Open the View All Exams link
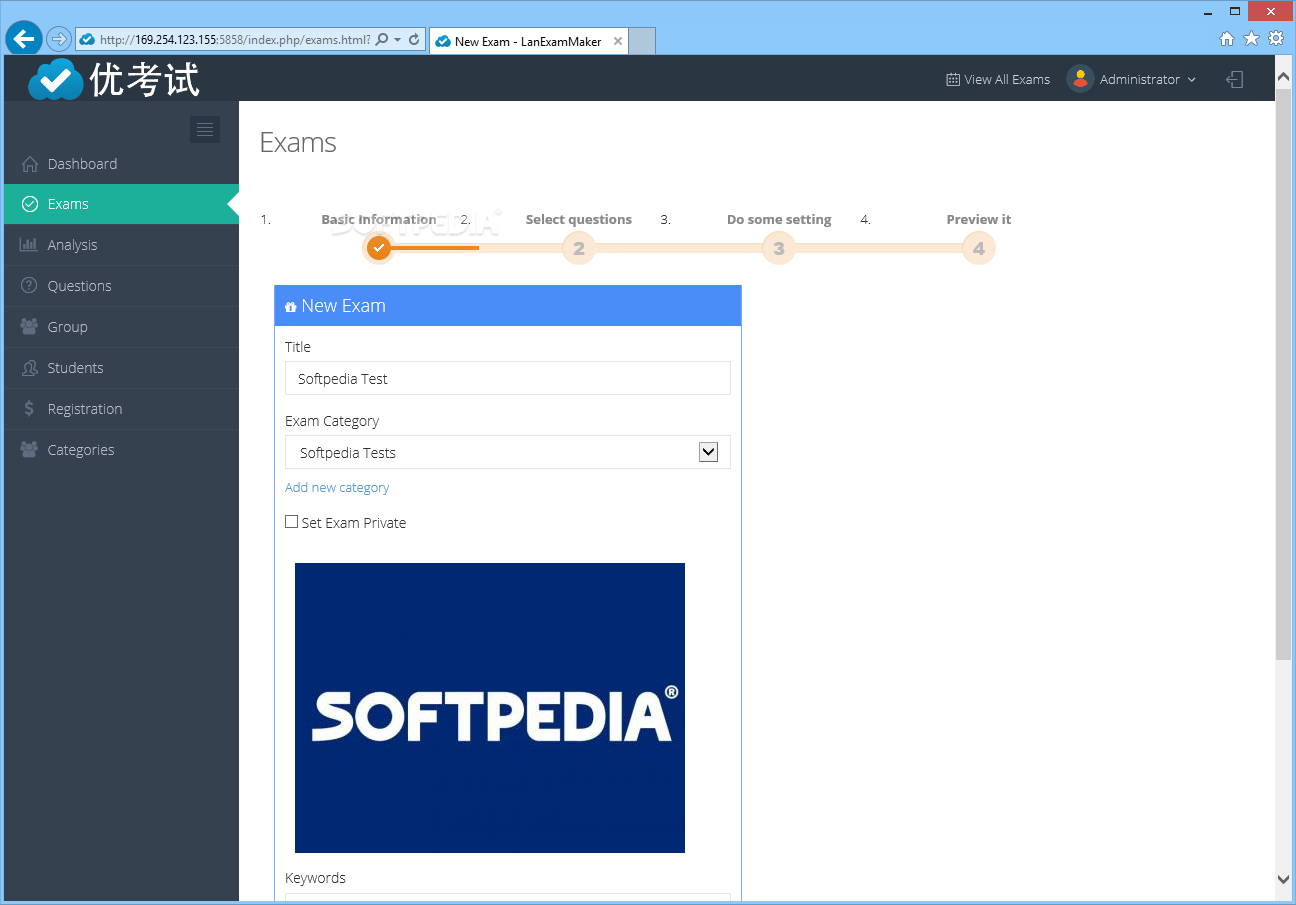 click(x=1007, y=79)
